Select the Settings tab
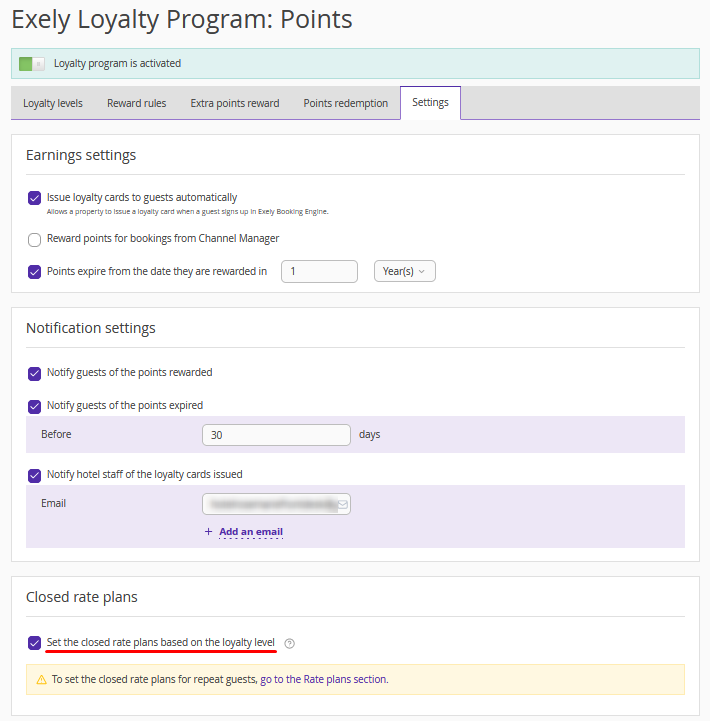710x721 pixels. (430, 102)
